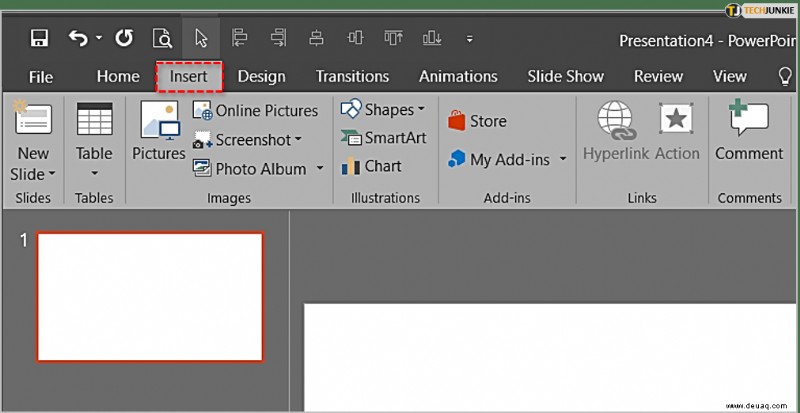Insert a Chart
This screenshot has height=413, width=800.
371,166
